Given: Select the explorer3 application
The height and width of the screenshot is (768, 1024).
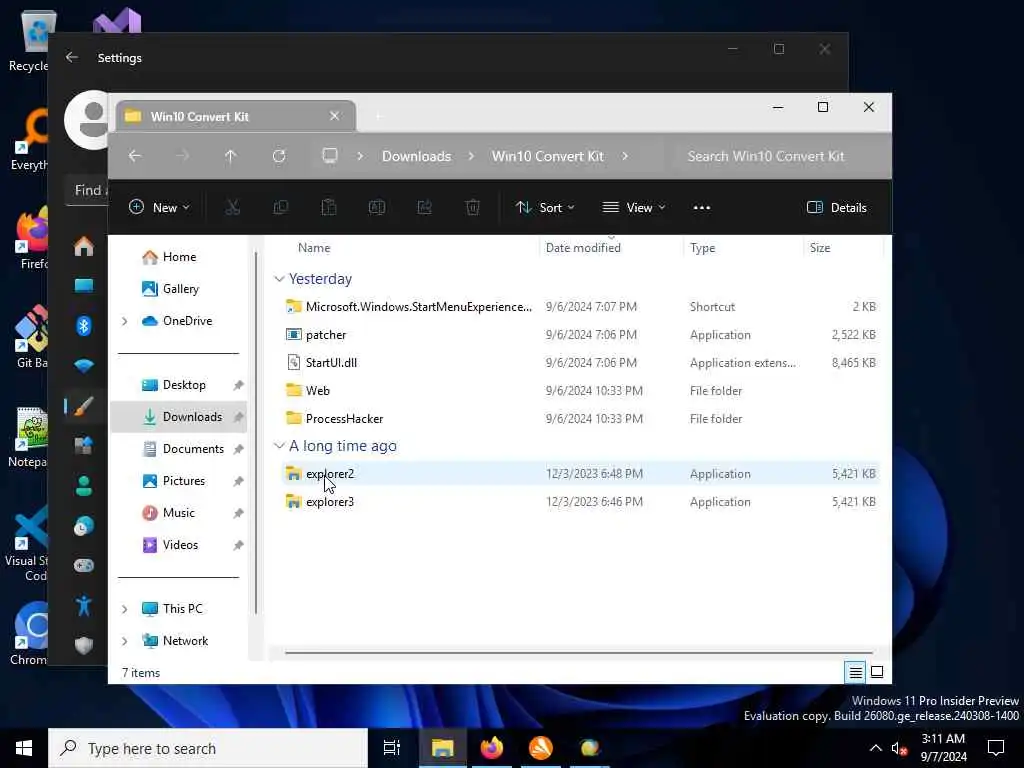Looking at the screenshot, I should [x=581, y=502].
